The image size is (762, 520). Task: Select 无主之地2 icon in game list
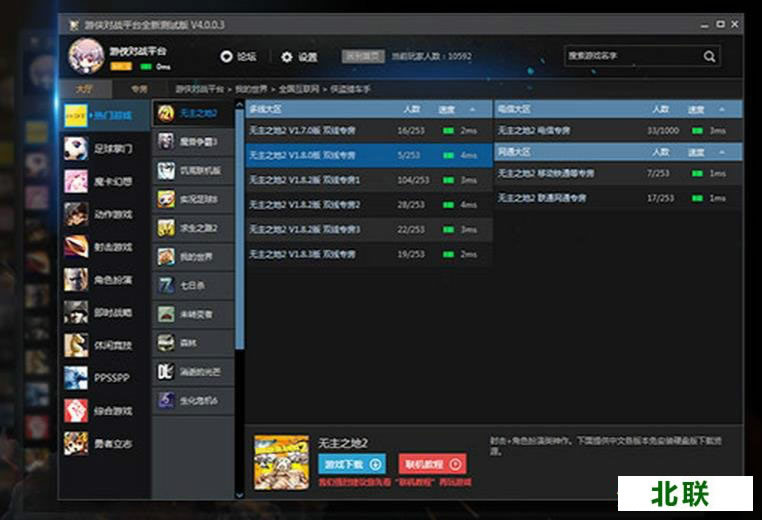point(166,113)
